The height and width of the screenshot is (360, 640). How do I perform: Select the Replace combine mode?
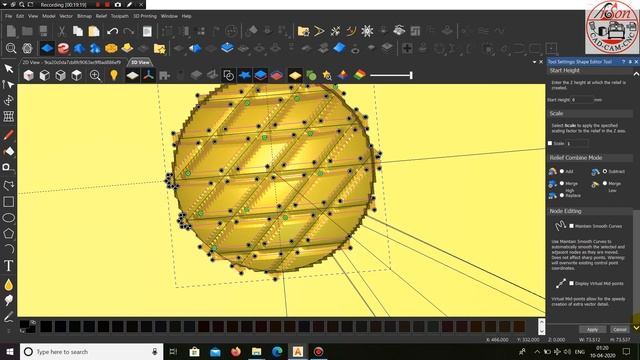(x=562, y=196)
